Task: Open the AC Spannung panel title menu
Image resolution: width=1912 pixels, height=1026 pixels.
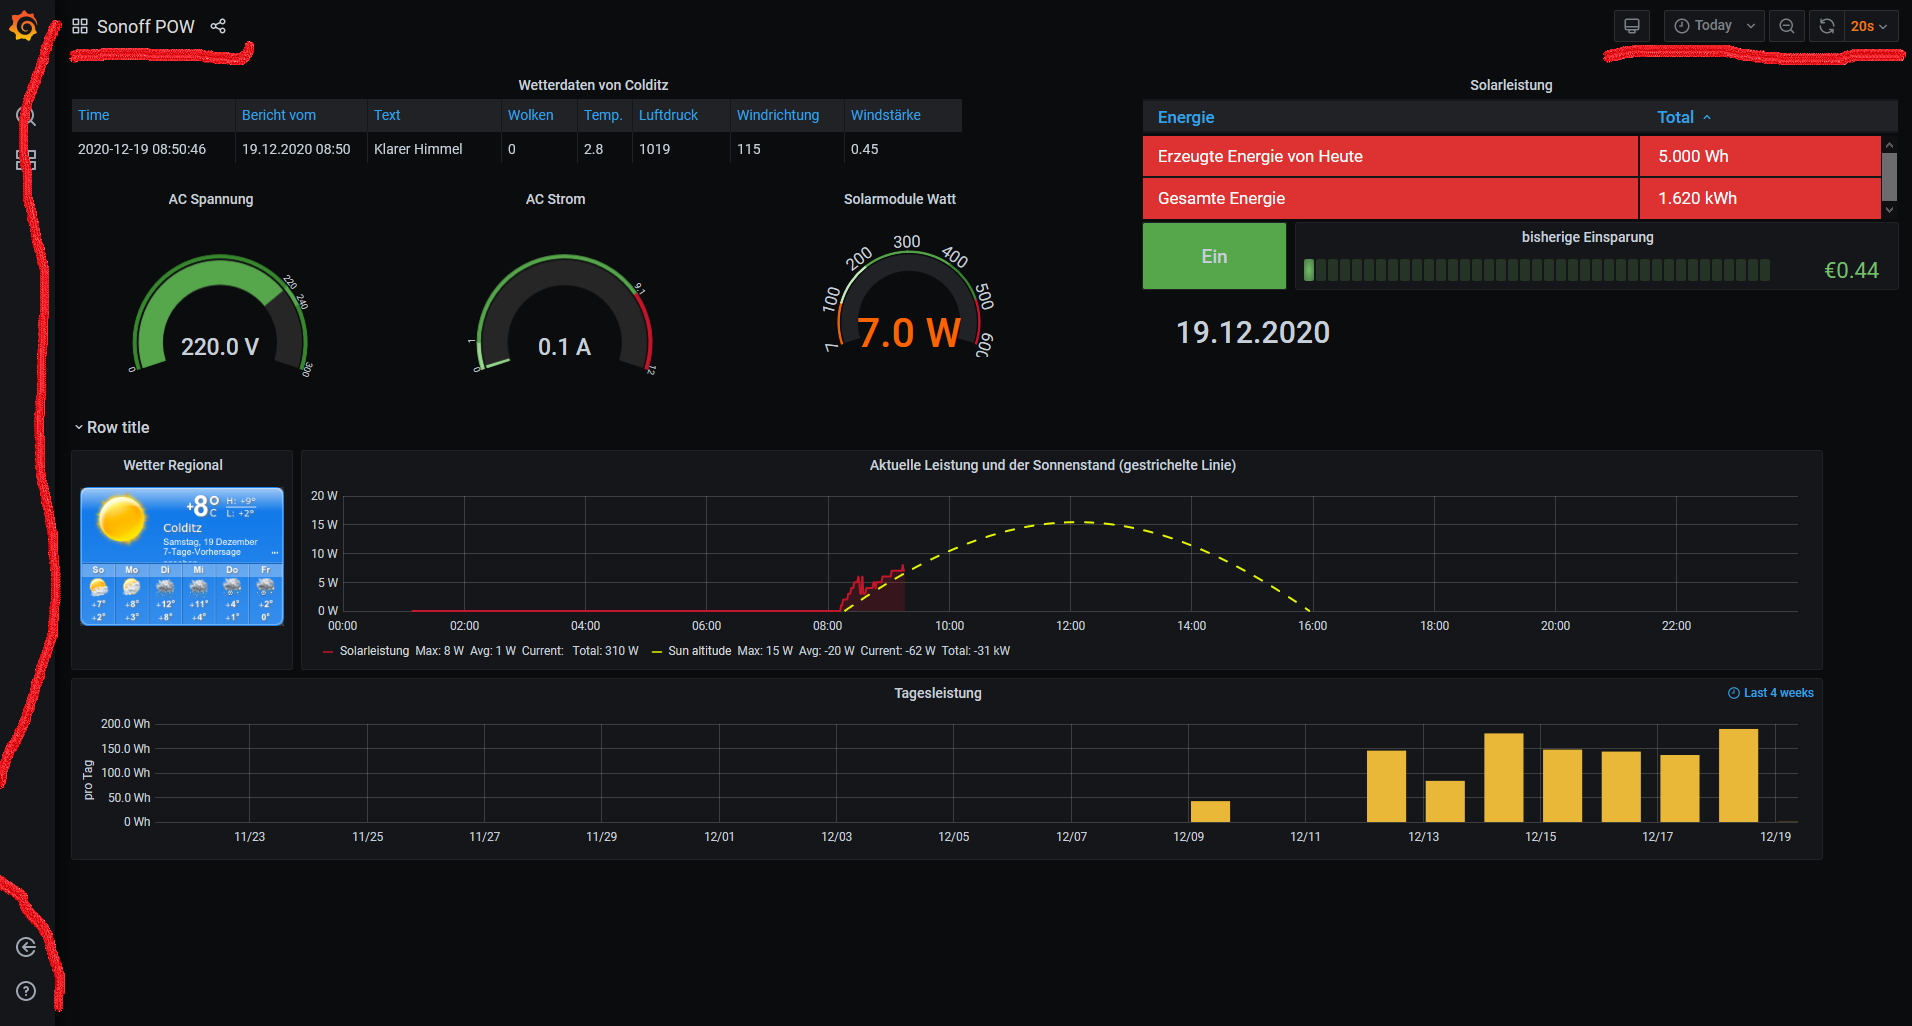Action: pyautogui.click(x=210, y=199)
